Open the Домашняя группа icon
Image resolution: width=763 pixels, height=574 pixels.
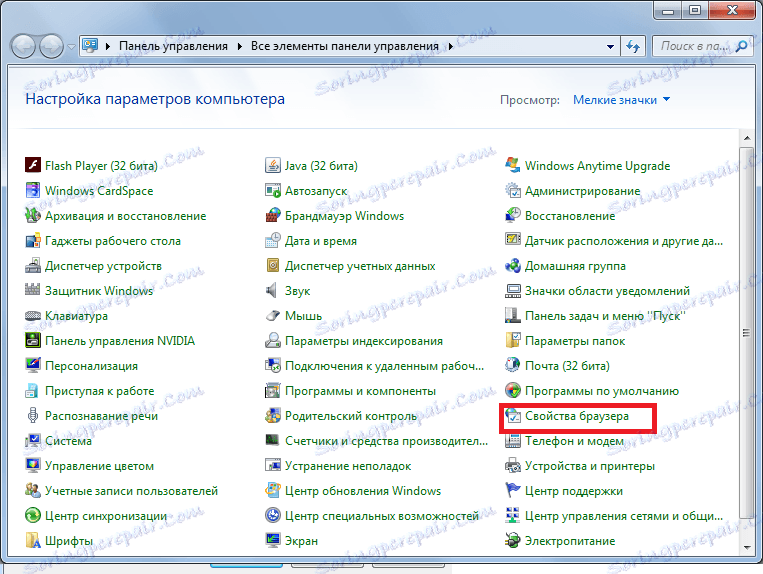pyautogui.click(x=512, y=266)
